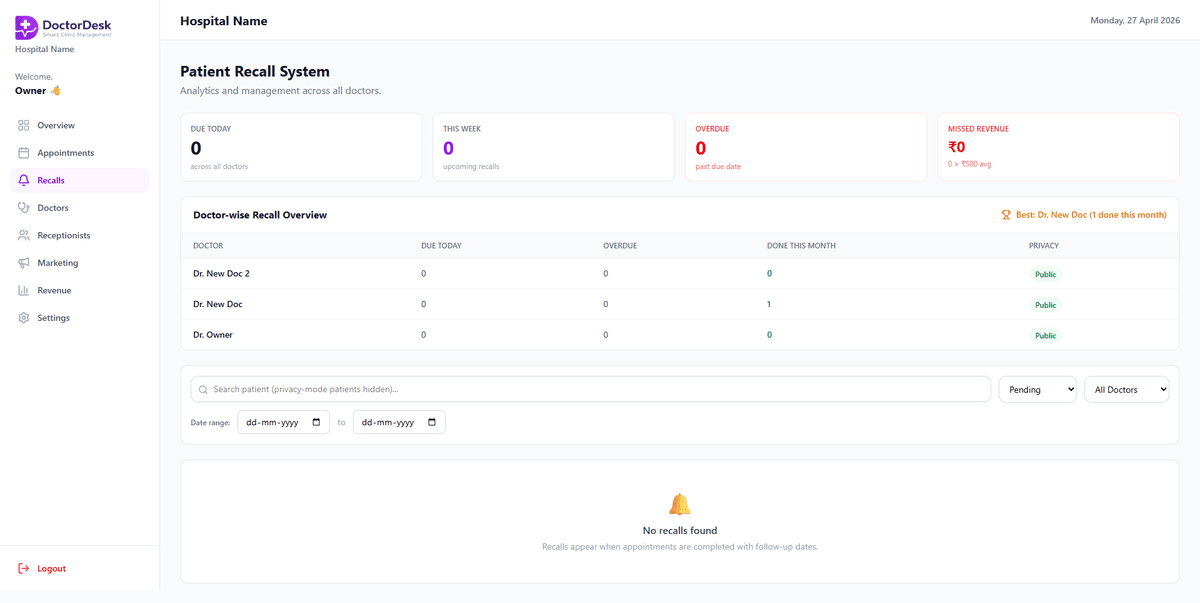Click the bell icon above No recalls found
The height and width of the screenshot is (603, 1200).
point(680,504)
